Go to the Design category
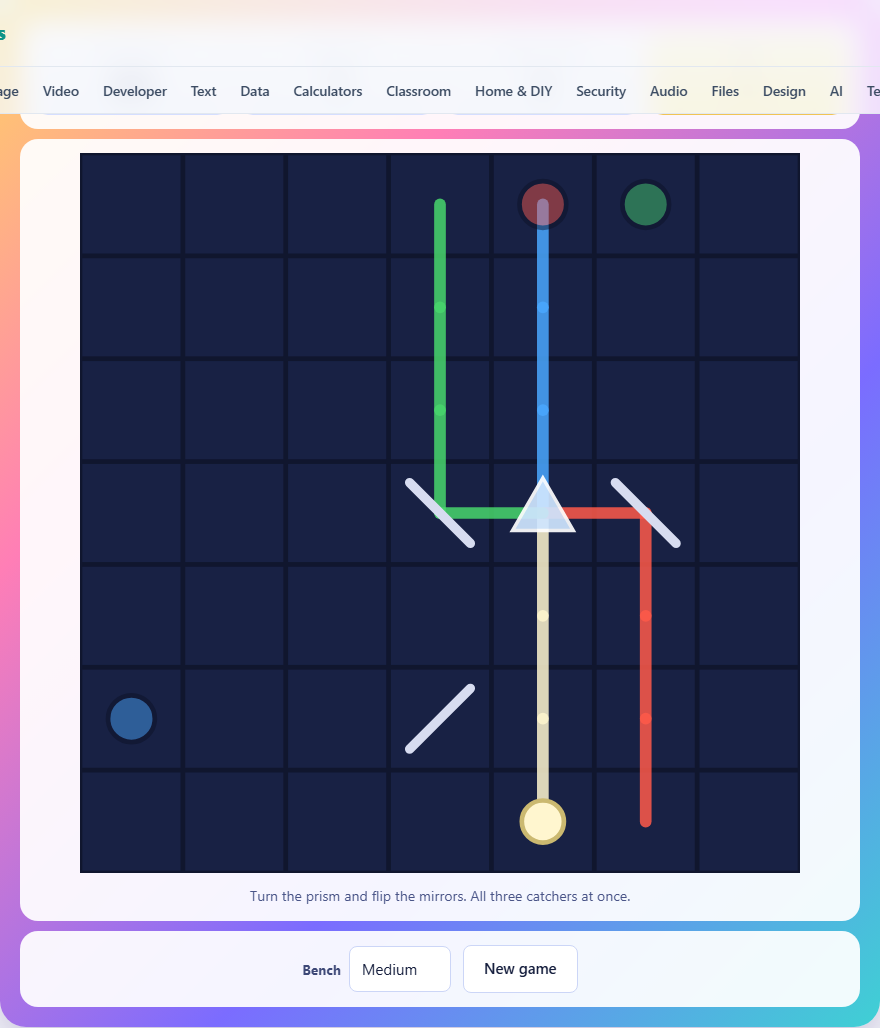Image resolution: width=880 pixels, height=1028 pixels. [x=784, y=91]
